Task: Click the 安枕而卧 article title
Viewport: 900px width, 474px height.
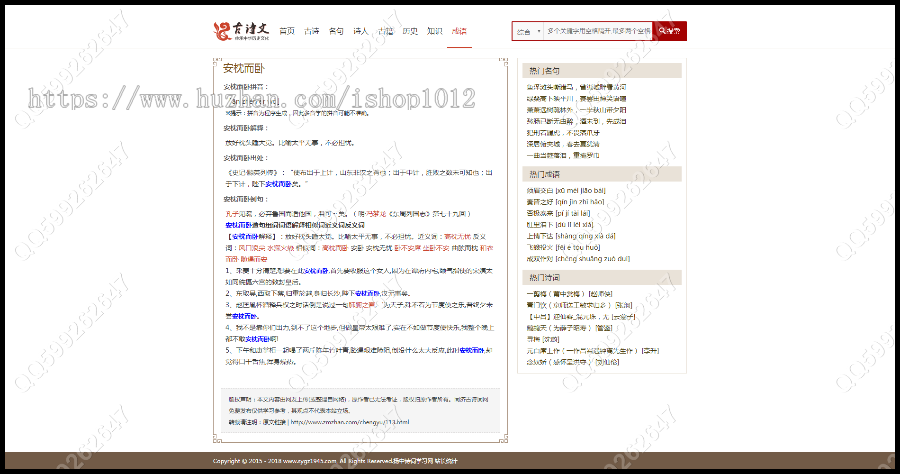Action: (243, 69)
